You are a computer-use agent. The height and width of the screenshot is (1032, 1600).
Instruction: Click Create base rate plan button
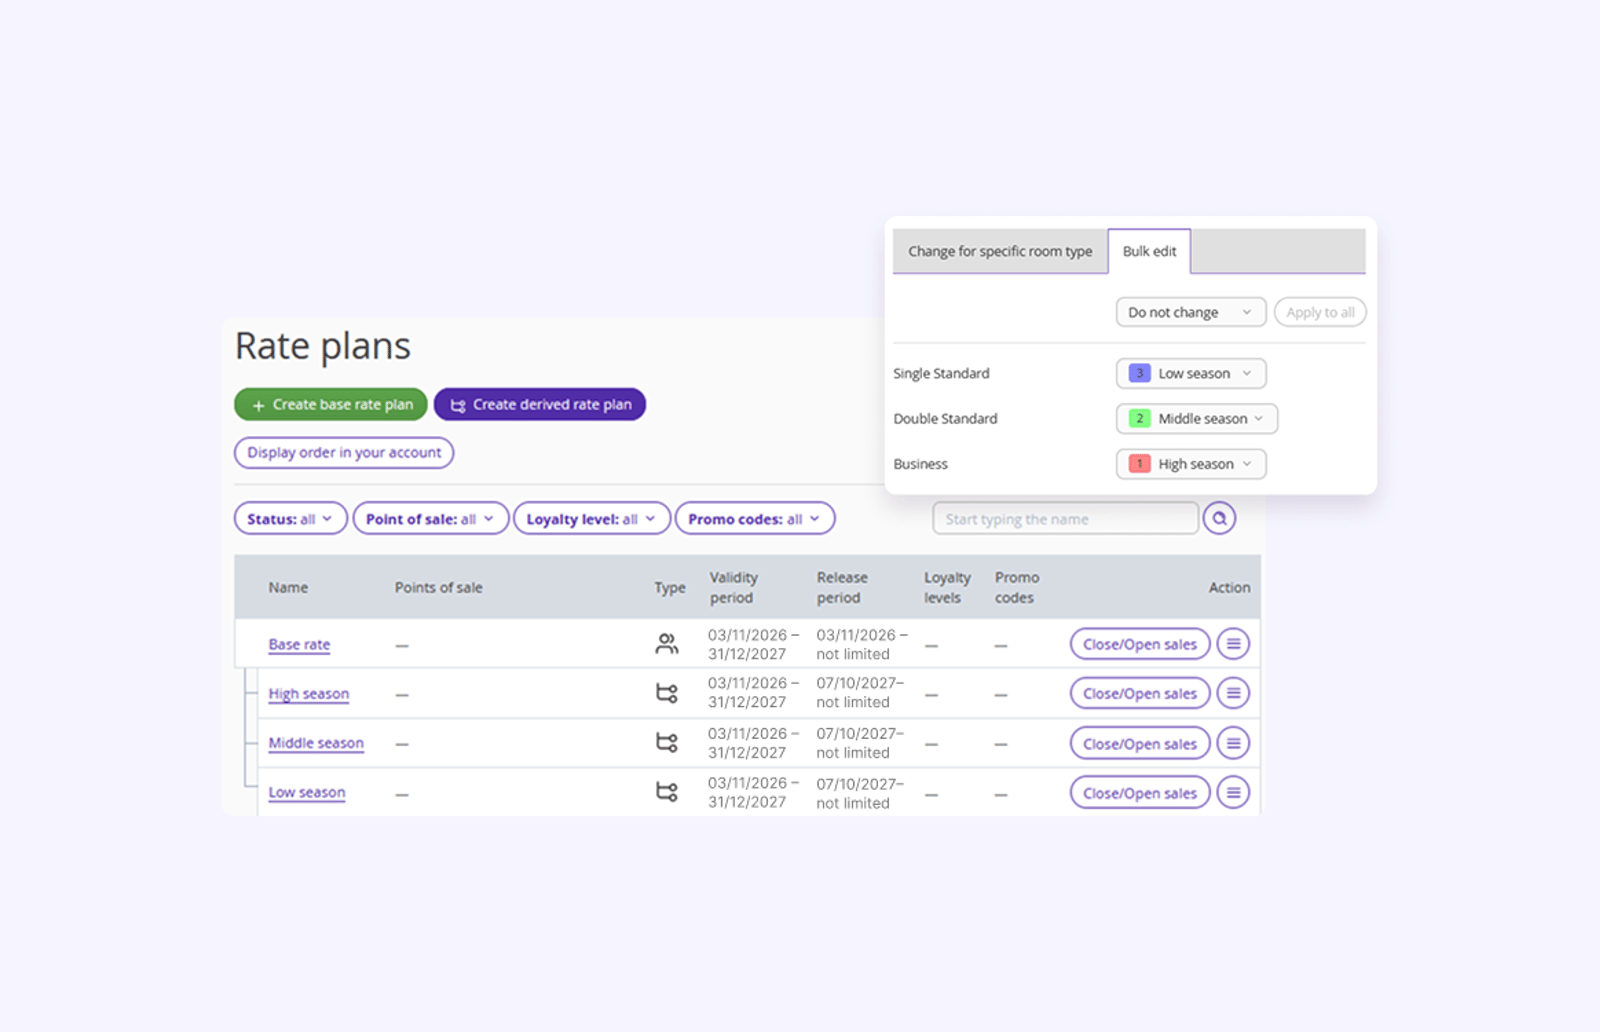(x=331, y=404)
